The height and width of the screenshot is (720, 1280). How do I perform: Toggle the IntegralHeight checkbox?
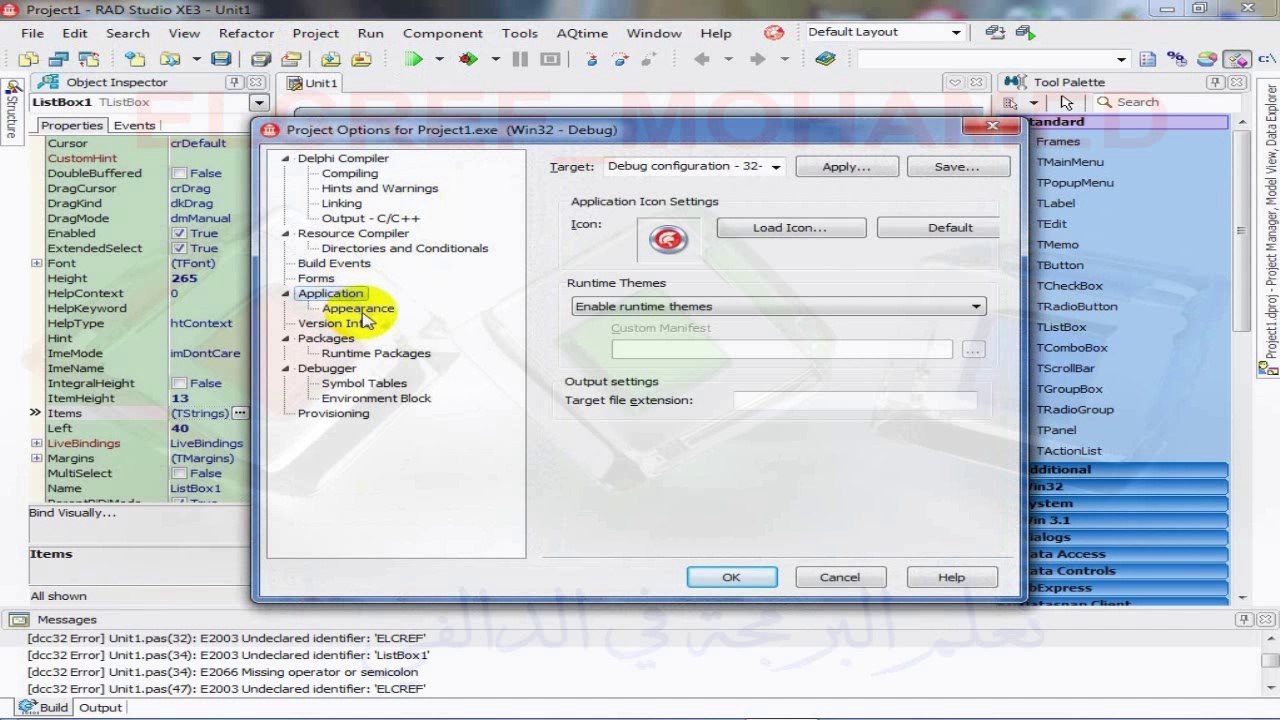point(179,383)
